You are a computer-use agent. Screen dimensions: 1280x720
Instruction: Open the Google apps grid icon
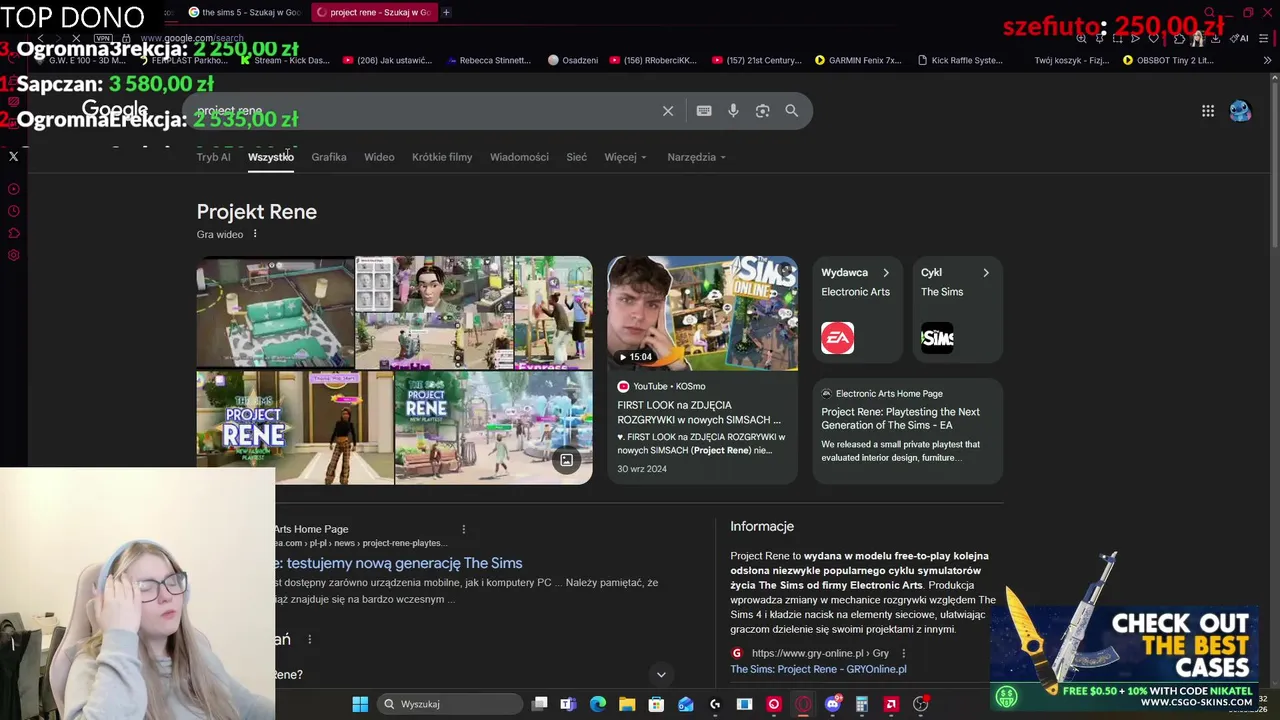pyautogui.click(x=1208, y=111)
